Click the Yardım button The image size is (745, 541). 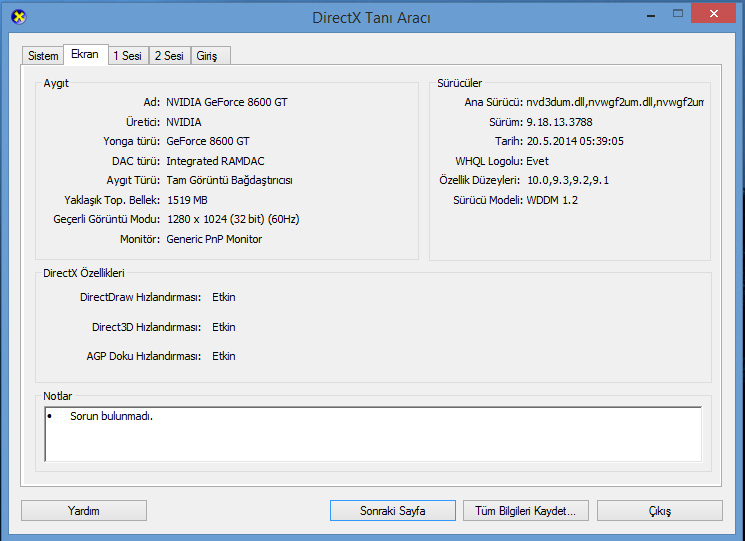84,511
